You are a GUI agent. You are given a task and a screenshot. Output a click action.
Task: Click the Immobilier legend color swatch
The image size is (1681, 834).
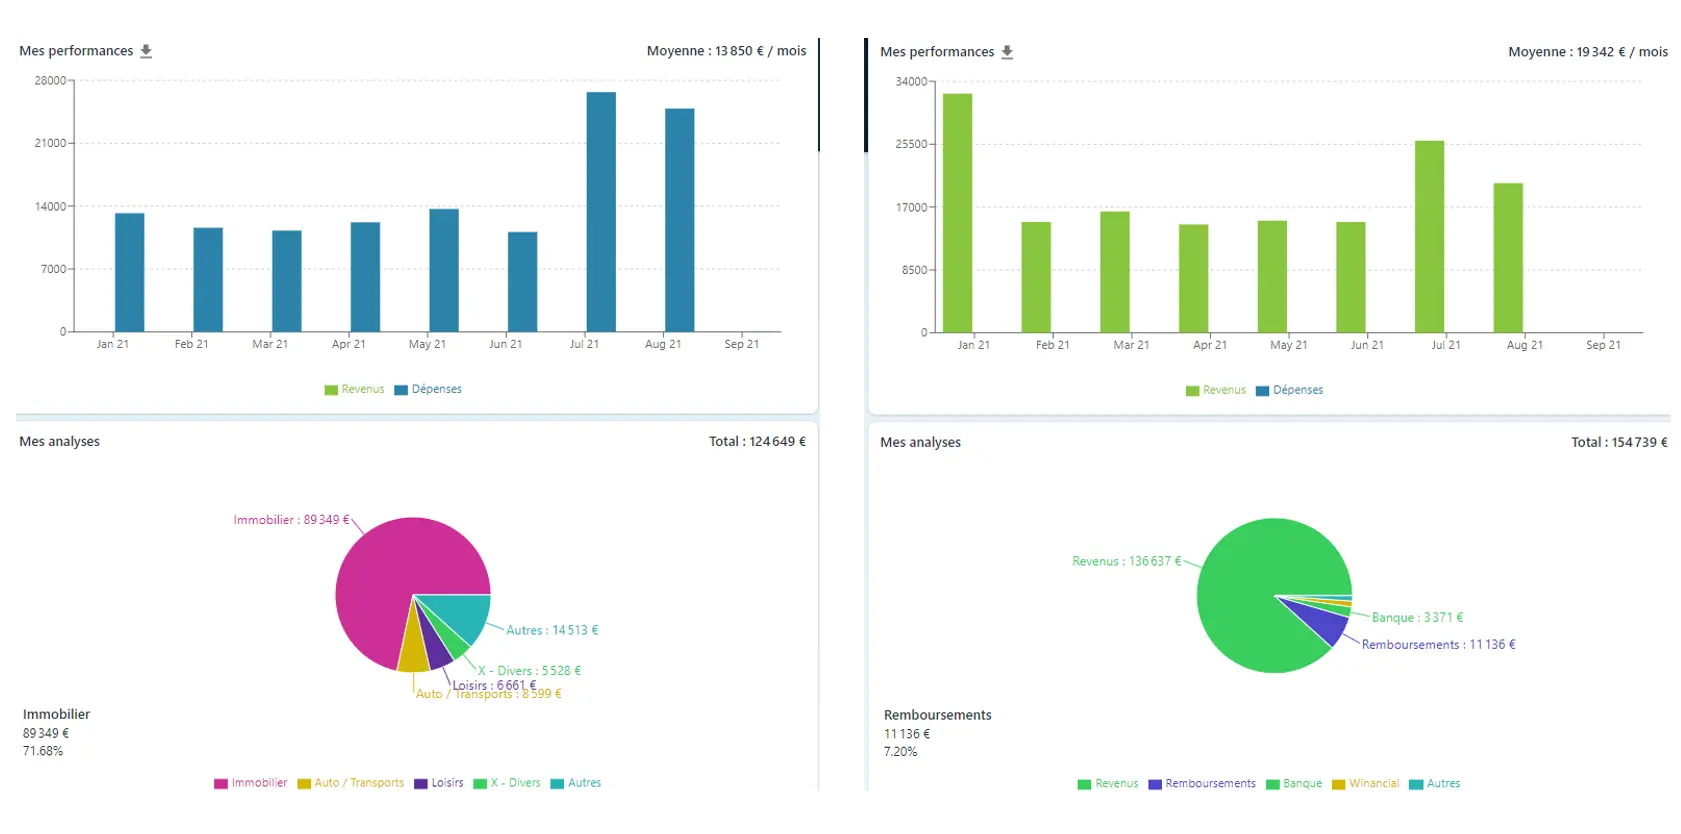[x=221, y=784]
